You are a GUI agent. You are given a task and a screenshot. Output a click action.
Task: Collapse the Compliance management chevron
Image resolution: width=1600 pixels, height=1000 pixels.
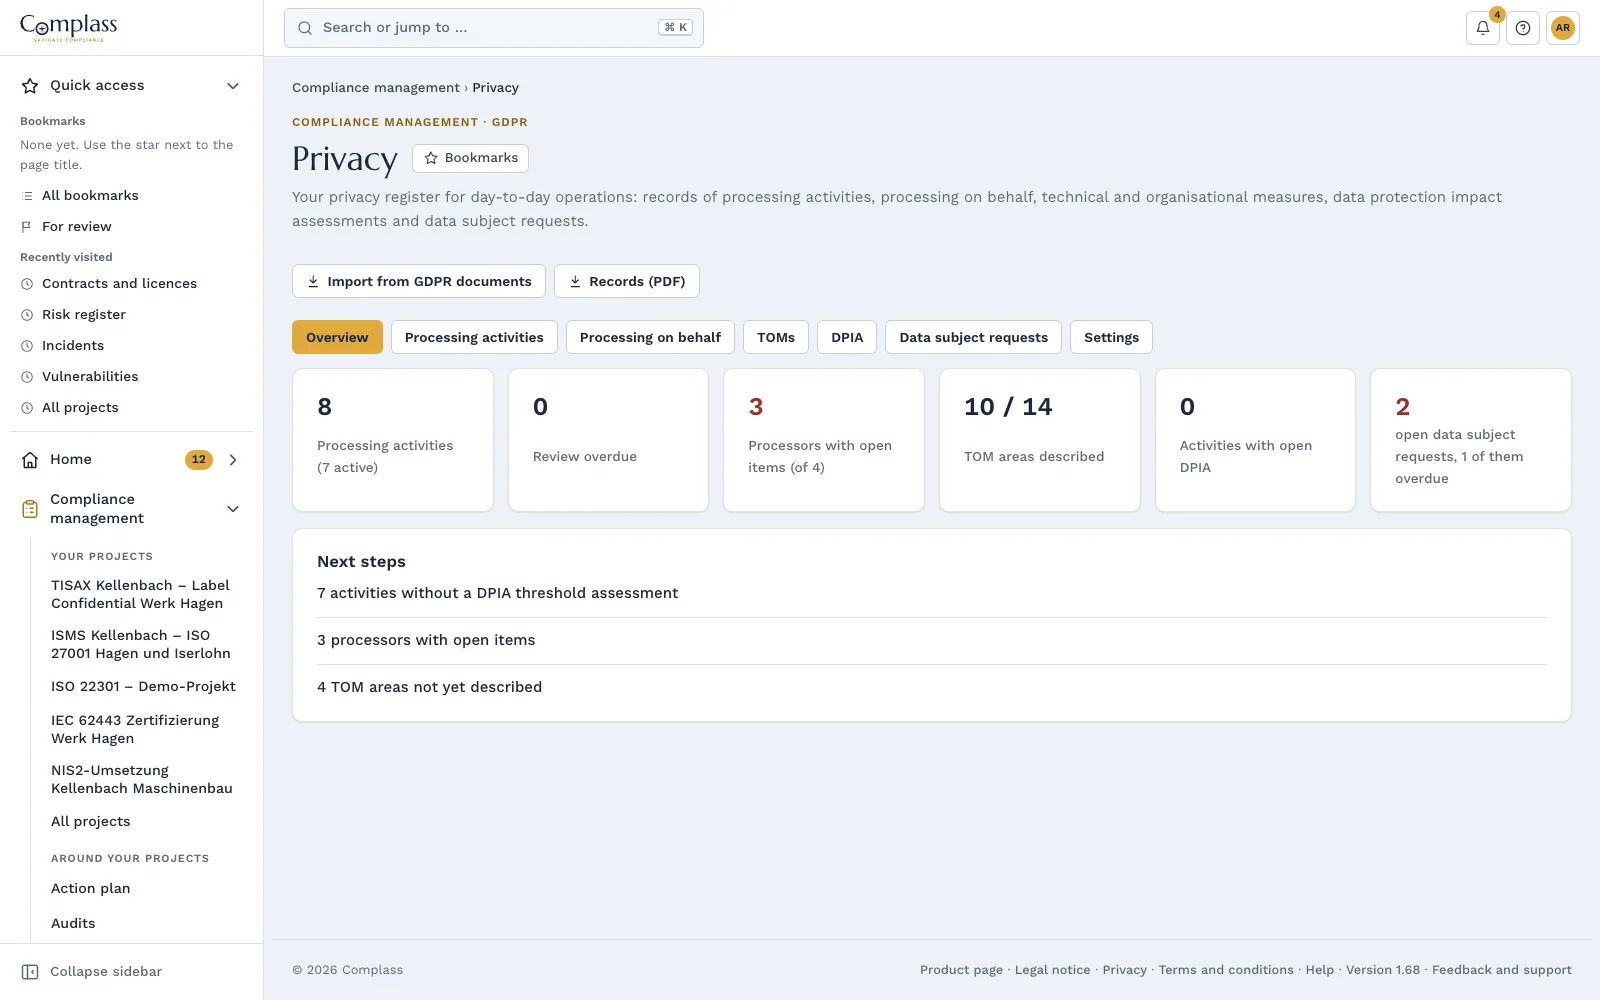233,509
